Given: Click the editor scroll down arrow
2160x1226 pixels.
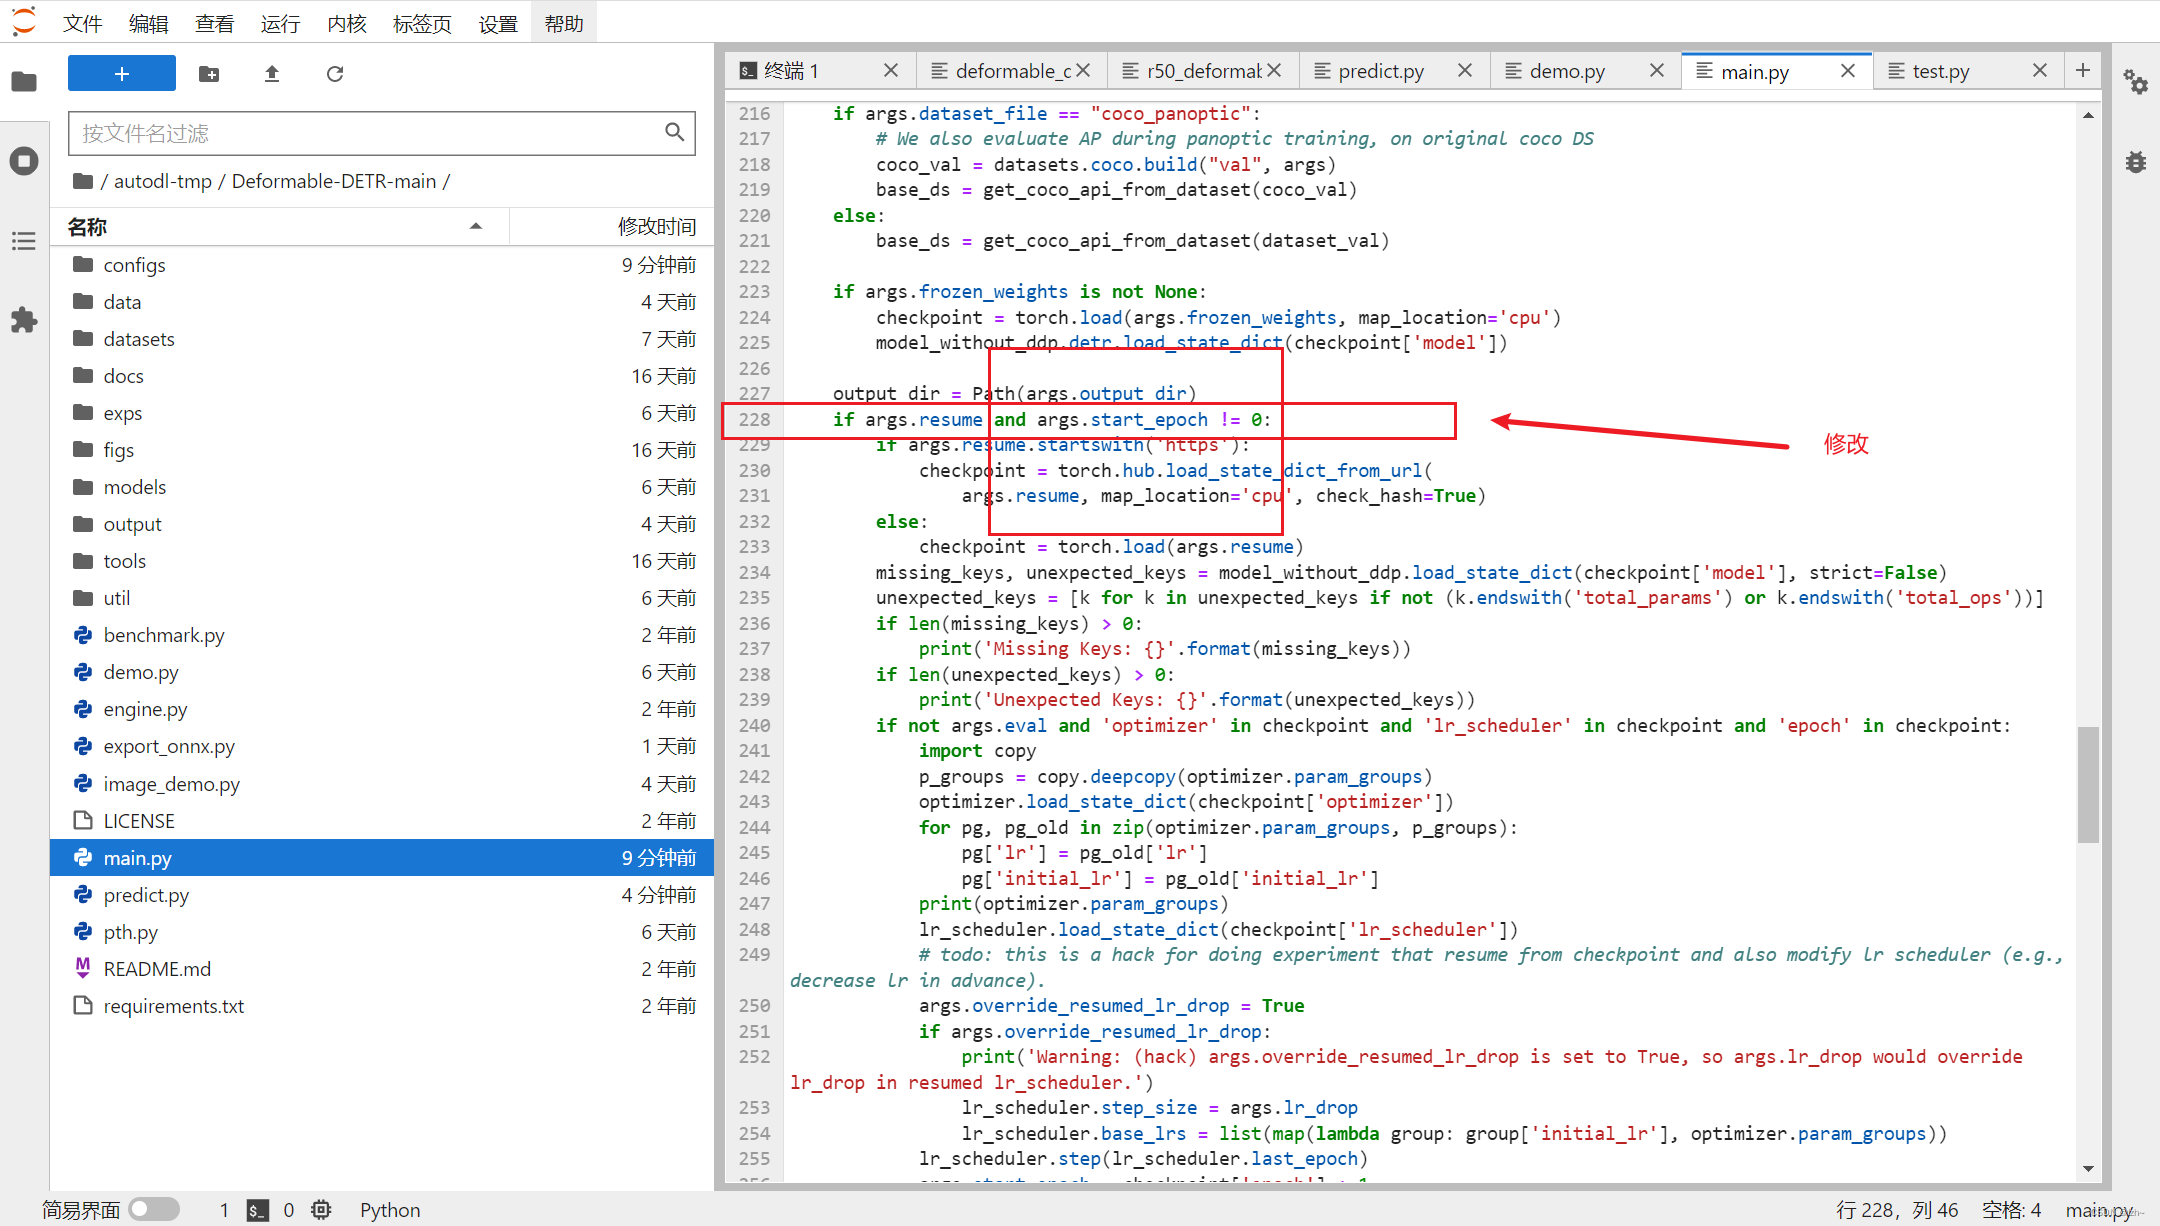Looking at the screenshot, I should tap(2088, 1168).
